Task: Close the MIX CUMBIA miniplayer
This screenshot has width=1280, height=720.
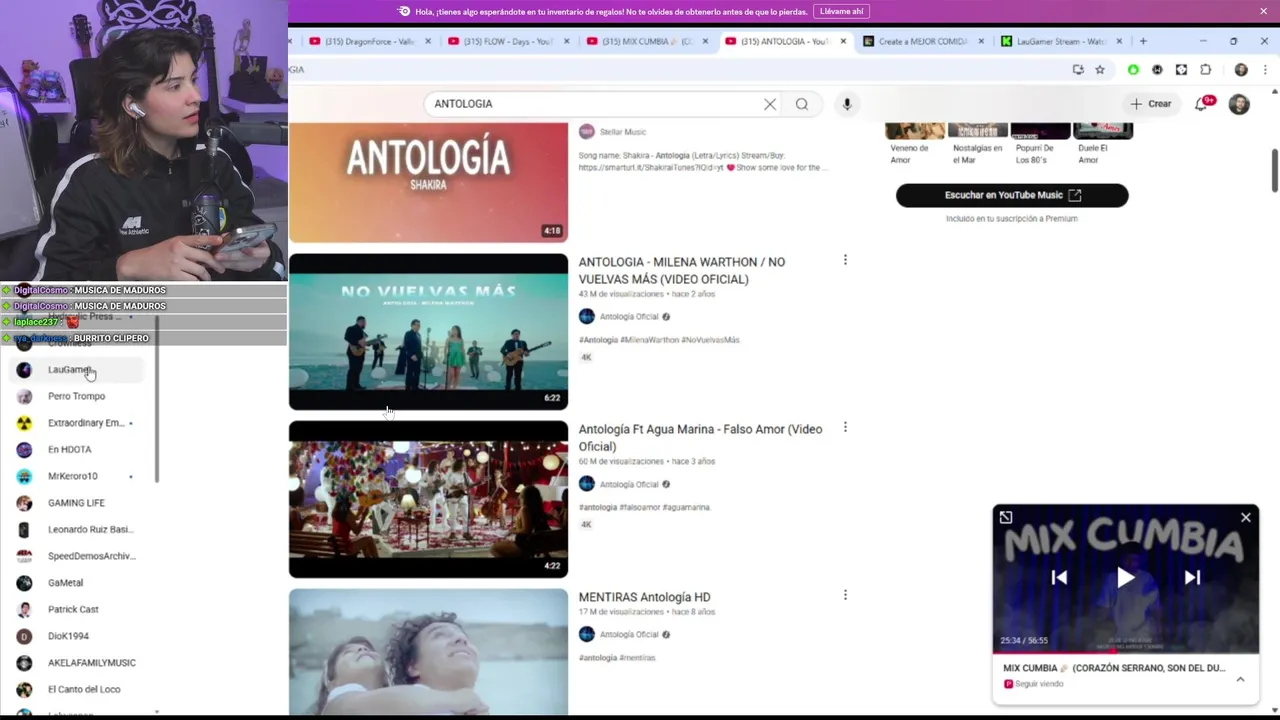Action: (1246, 517)
